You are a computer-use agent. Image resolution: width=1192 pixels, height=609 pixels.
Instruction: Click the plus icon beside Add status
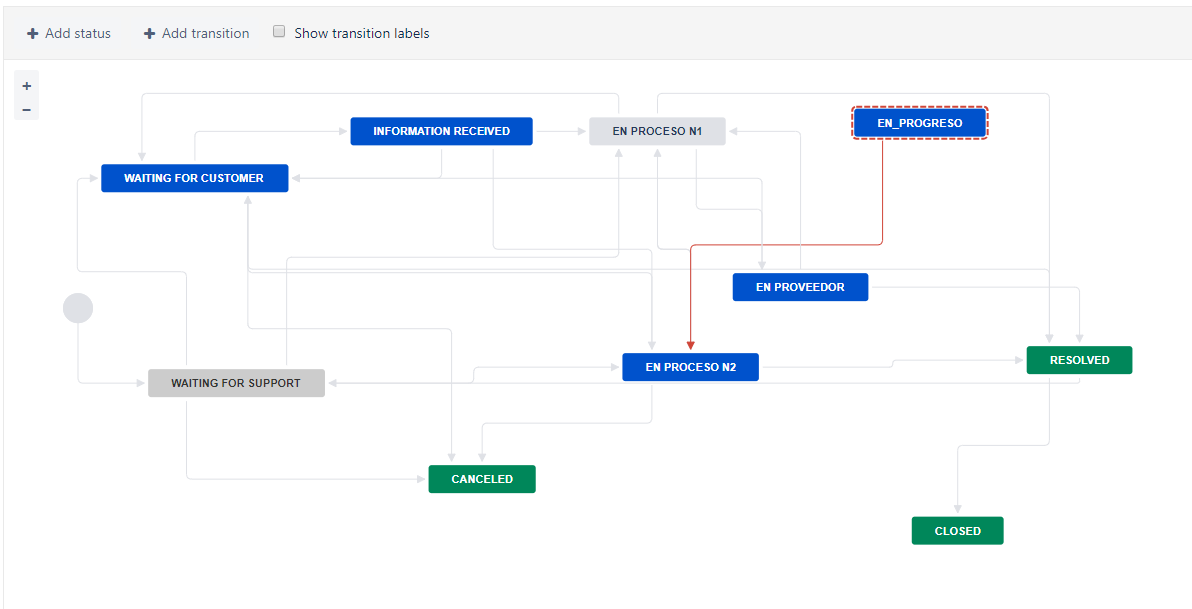(x=33, y=33)
